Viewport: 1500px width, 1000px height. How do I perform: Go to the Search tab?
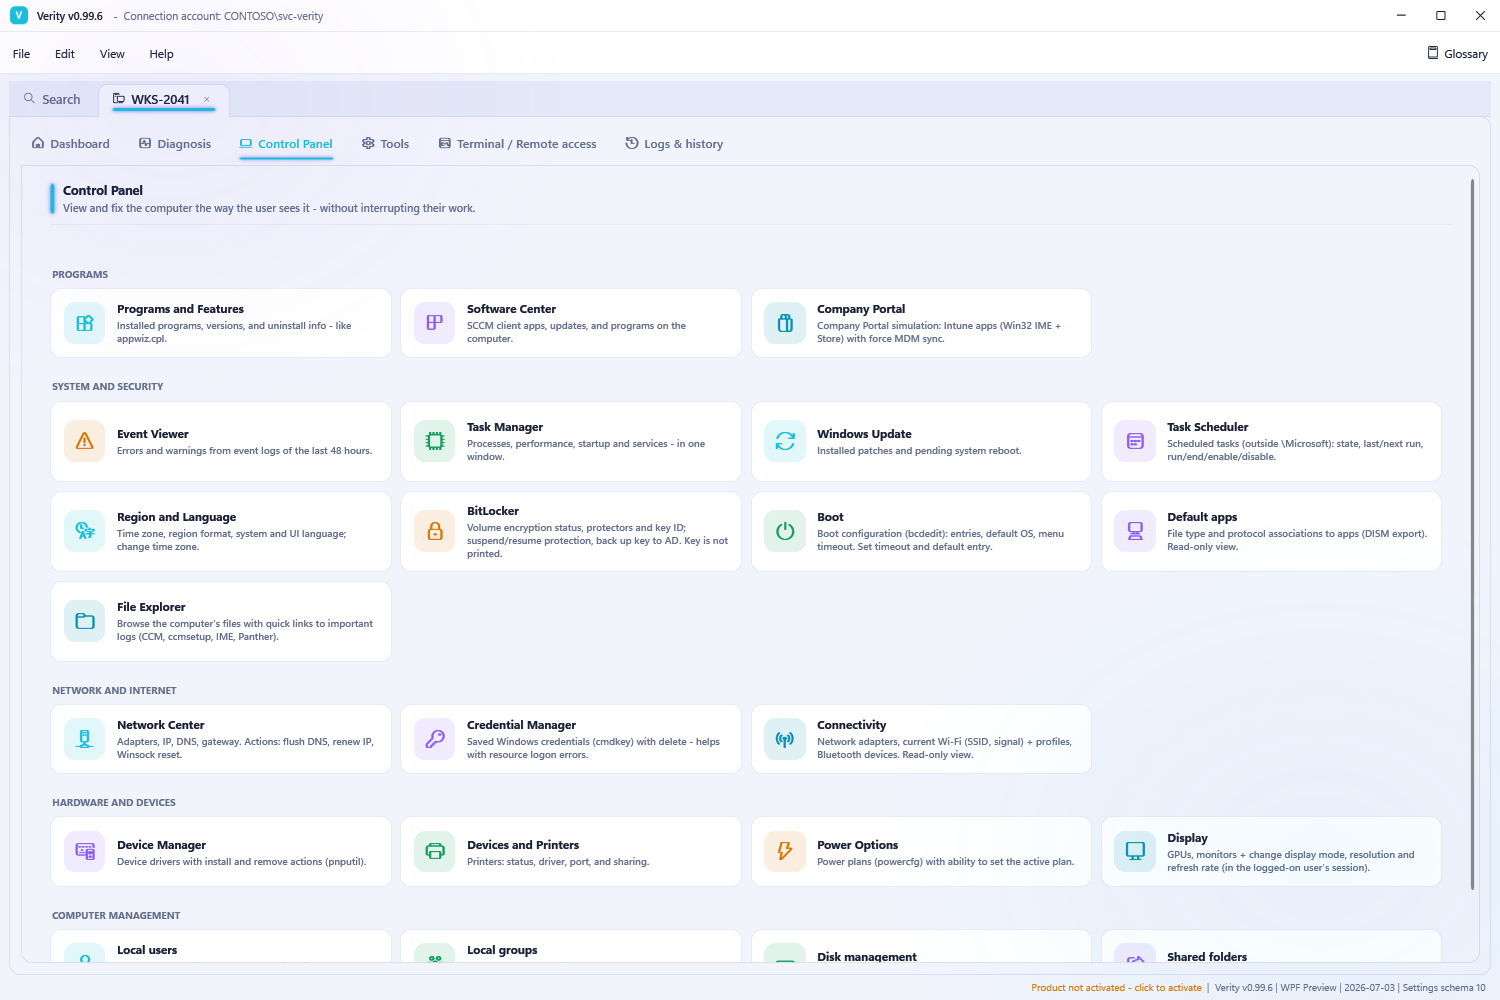(x=52, y=99)
